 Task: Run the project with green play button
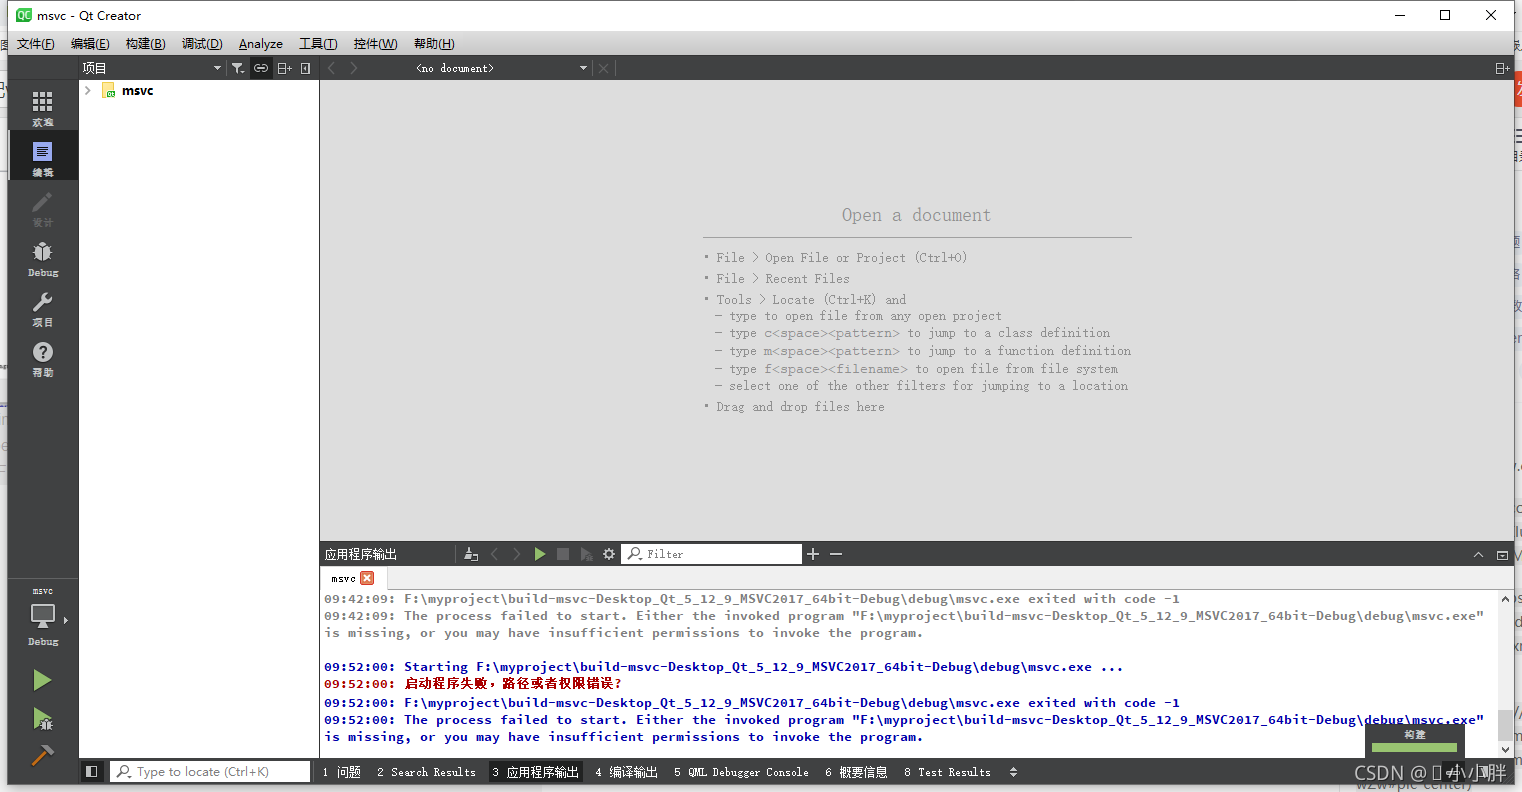[x=42, y=681]
